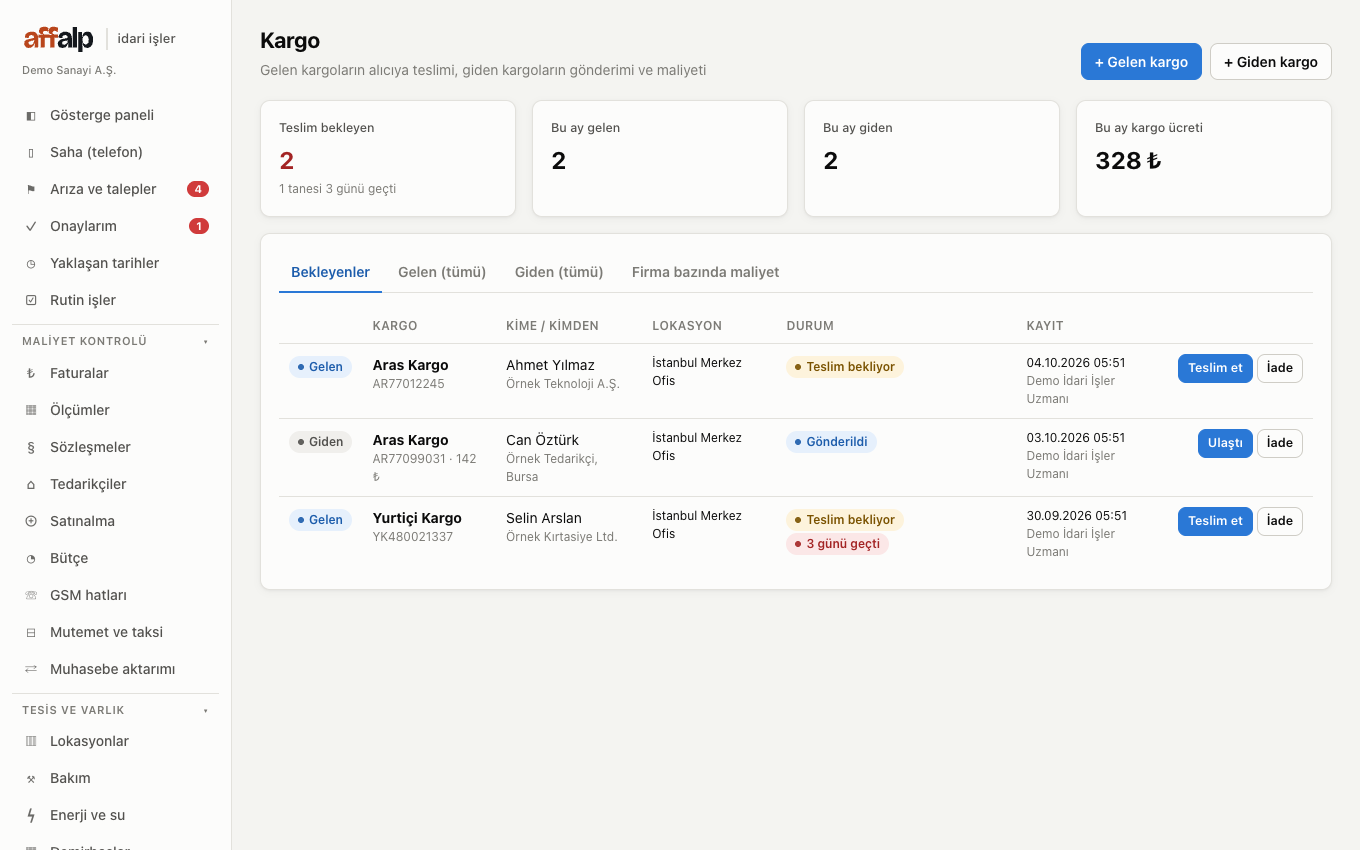Image resolution: width=1360 pixels, height=850 pixels.
Task: Click İade for Ahmet Yılmaz shipment
Action: point(1280,368)
